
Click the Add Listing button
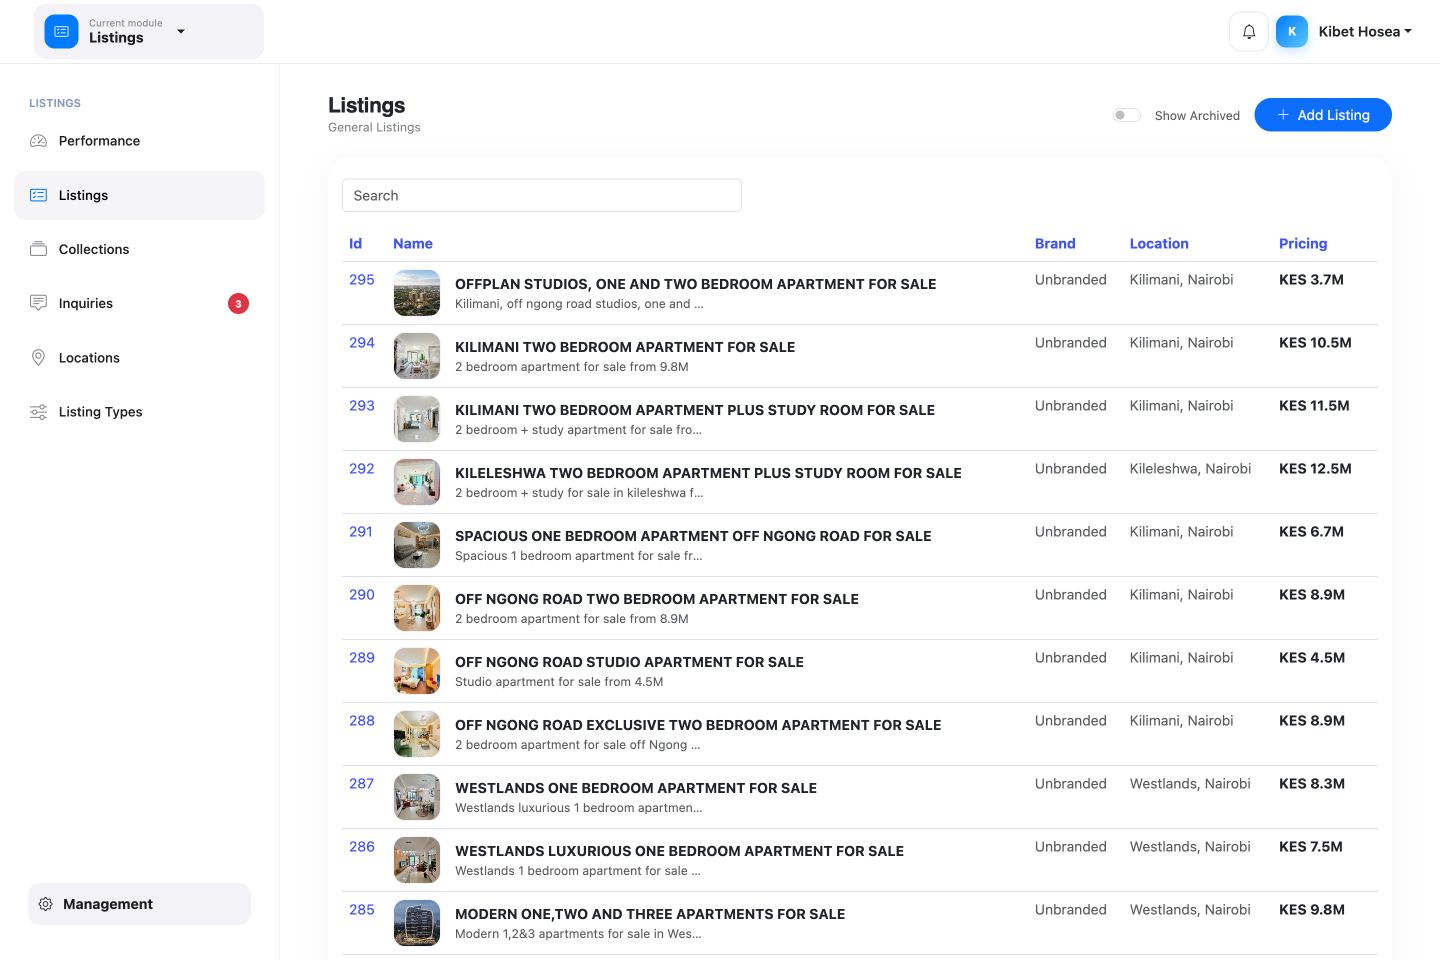pos(1323,115)
